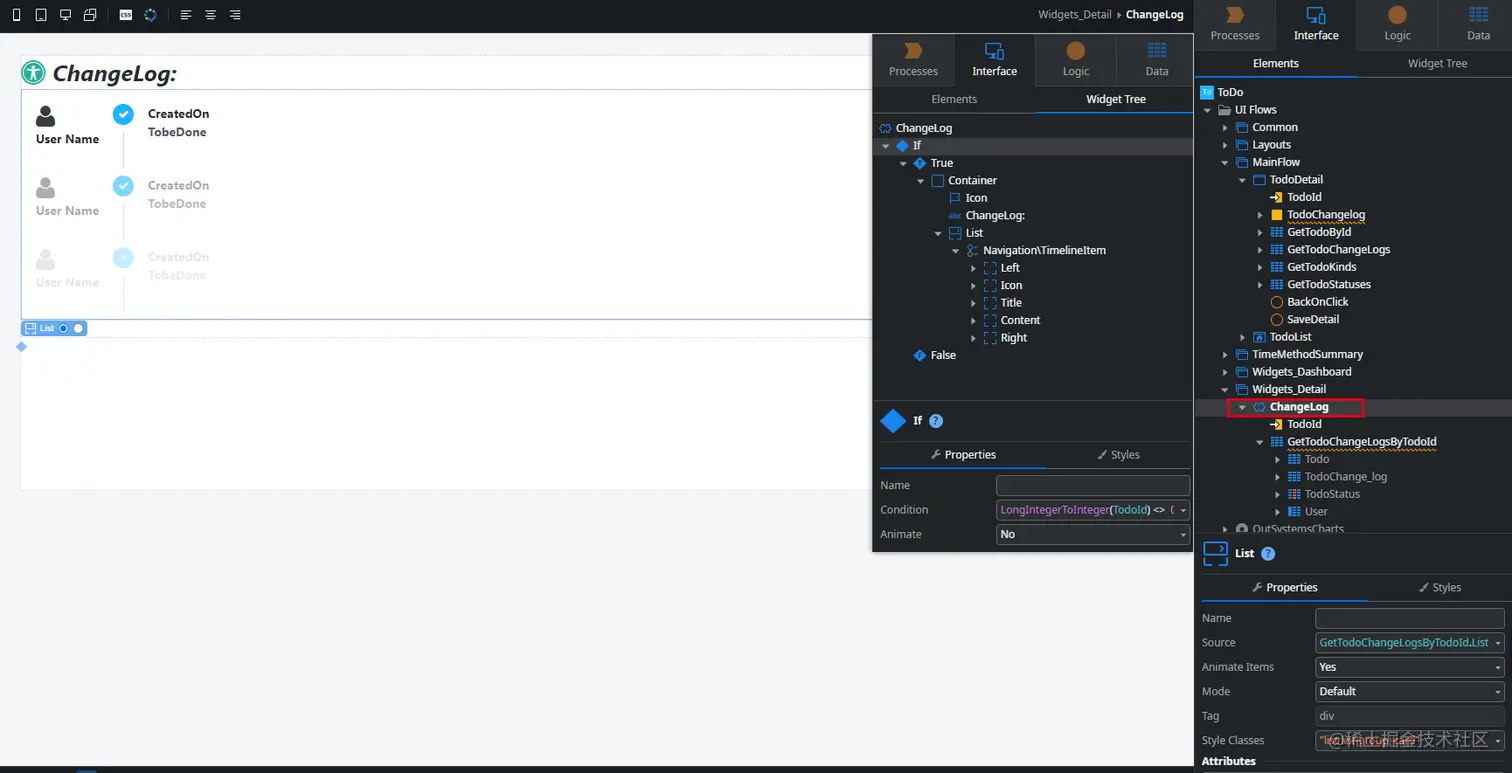Expand the Common UI flow
Screen dimensions: 1512x773
click(1225, 128)
